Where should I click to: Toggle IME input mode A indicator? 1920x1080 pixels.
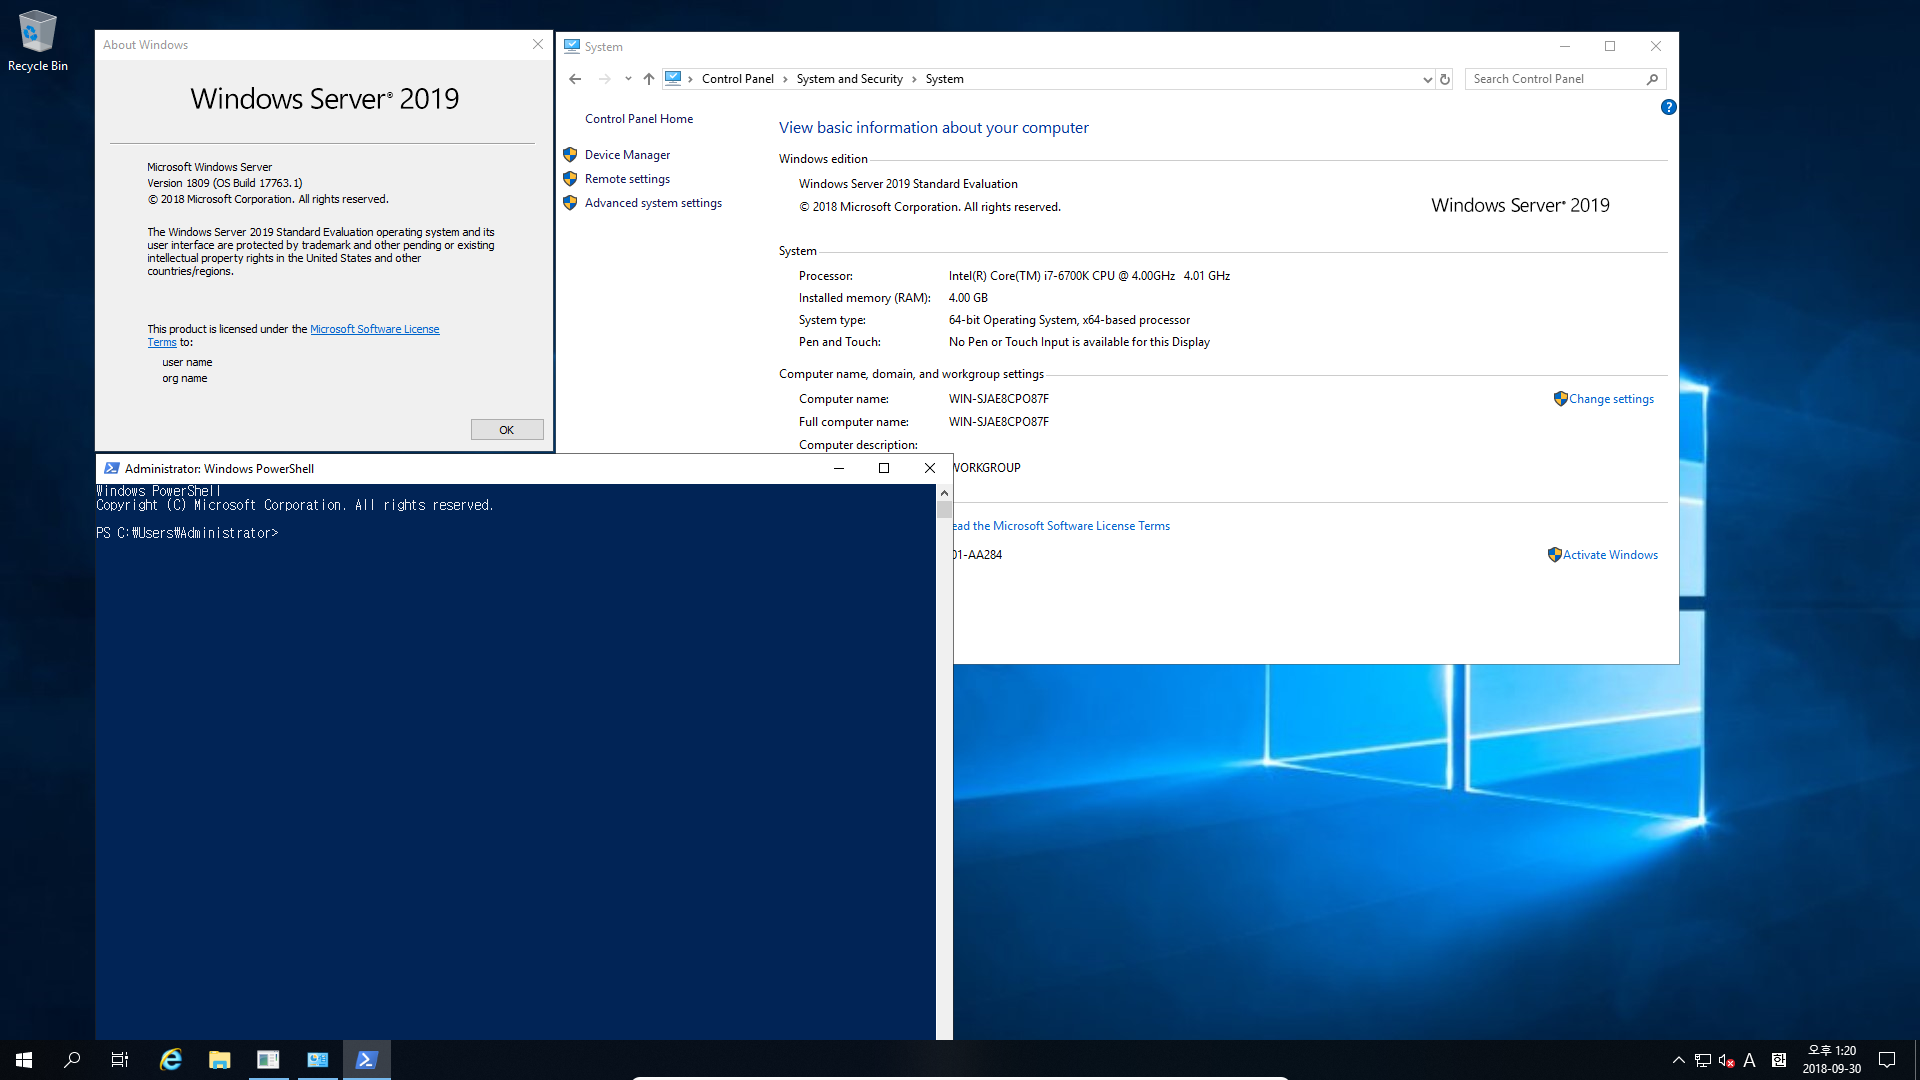pos(1750,1060)
